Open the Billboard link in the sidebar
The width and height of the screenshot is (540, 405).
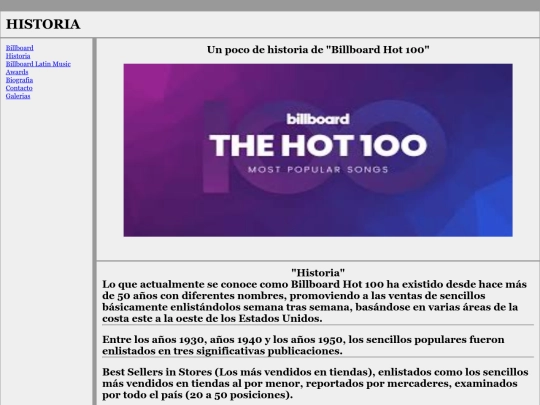pos(20,48)
